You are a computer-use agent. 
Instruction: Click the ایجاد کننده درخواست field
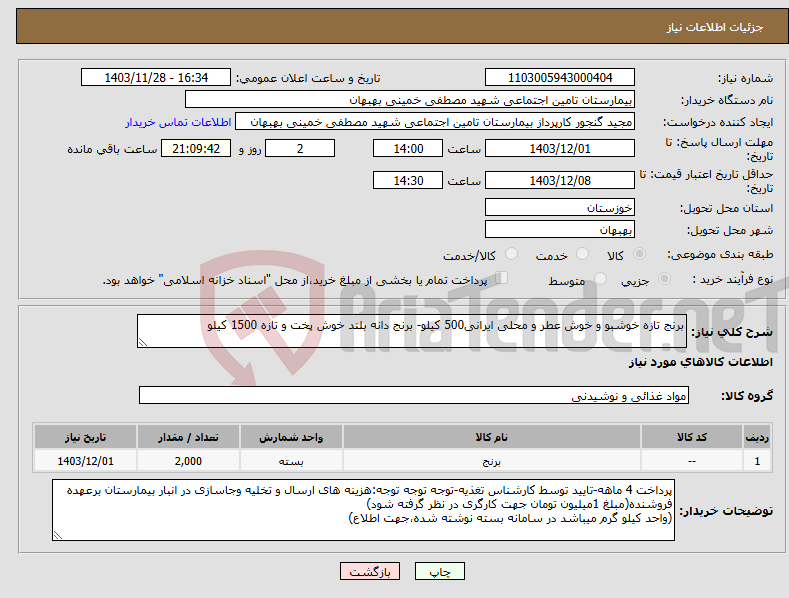point(435,122)
